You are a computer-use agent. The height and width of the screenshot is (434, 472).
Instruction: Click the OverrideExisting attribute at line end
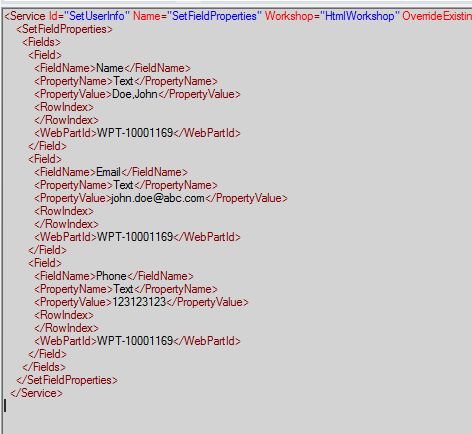[x=437, y=16]
